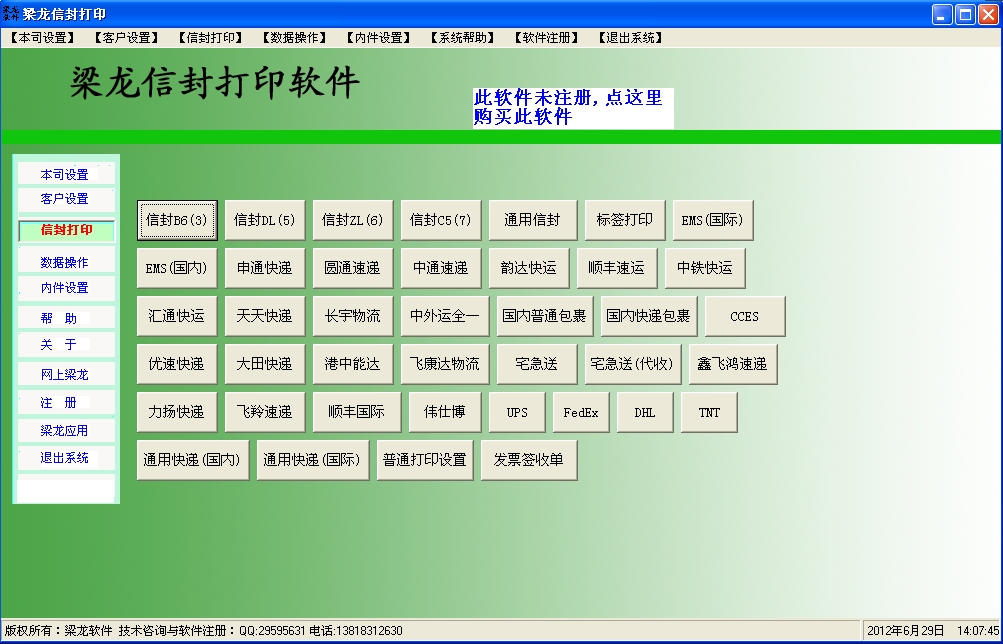Select 客户设置 in the sidebar
This screenshot has width=1003, height=644.
tap(66, 199)
